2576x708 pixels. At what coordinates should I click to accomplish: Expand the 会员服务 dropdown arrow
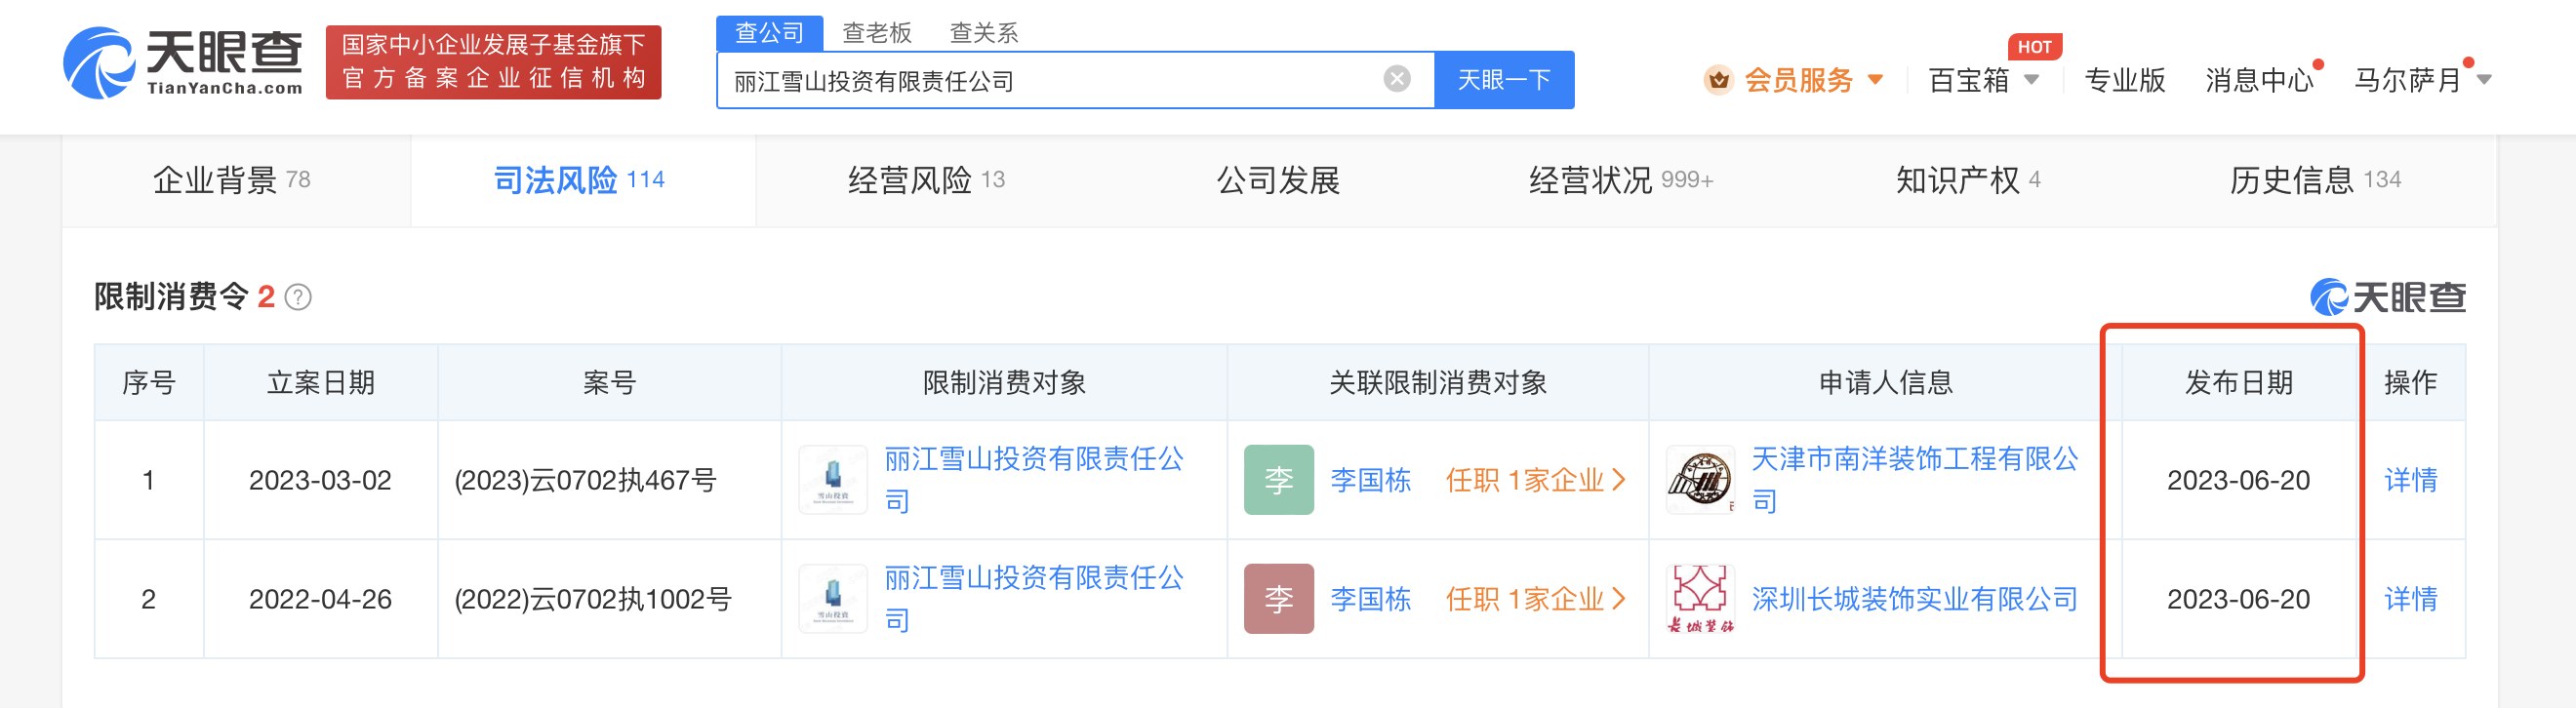pos(1875,80)
